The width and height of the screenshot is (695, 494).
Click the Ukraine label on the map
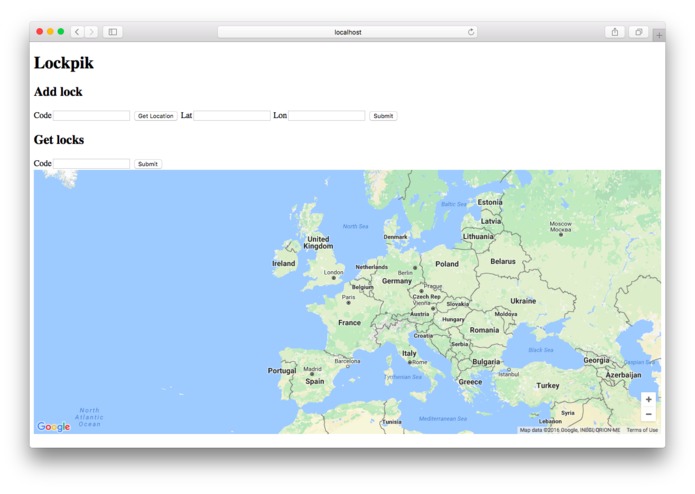(523, 301)
